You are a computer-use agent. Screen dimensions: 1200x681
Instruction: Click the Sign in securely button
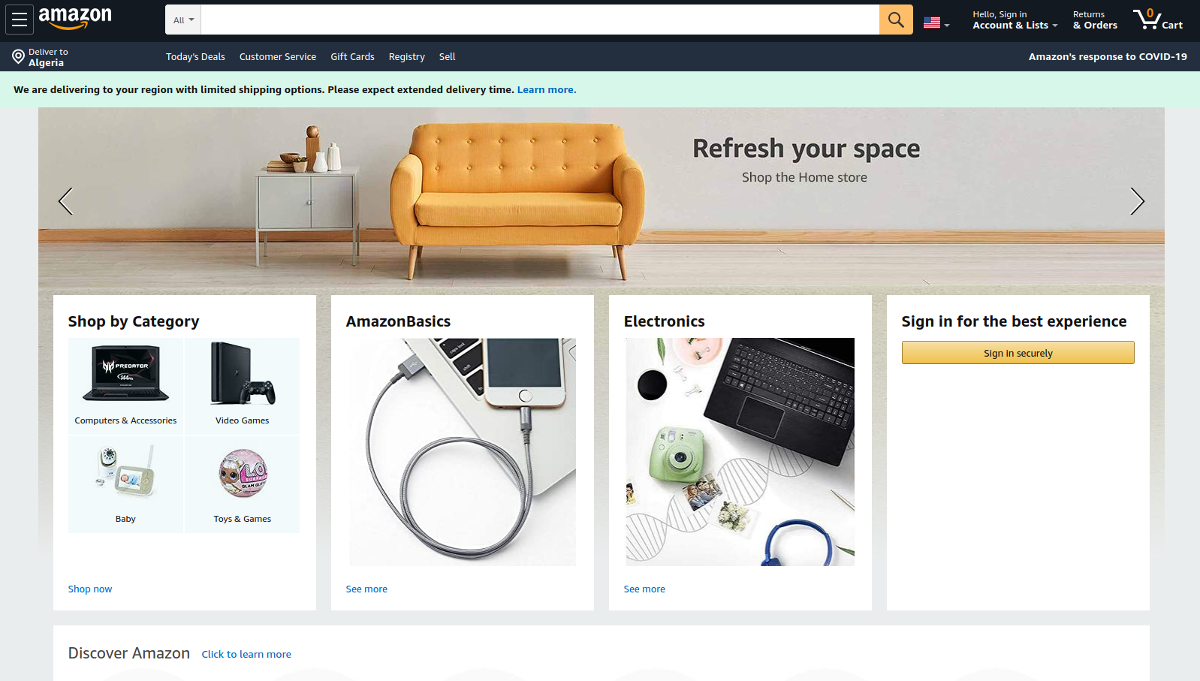coord(1018,353)
